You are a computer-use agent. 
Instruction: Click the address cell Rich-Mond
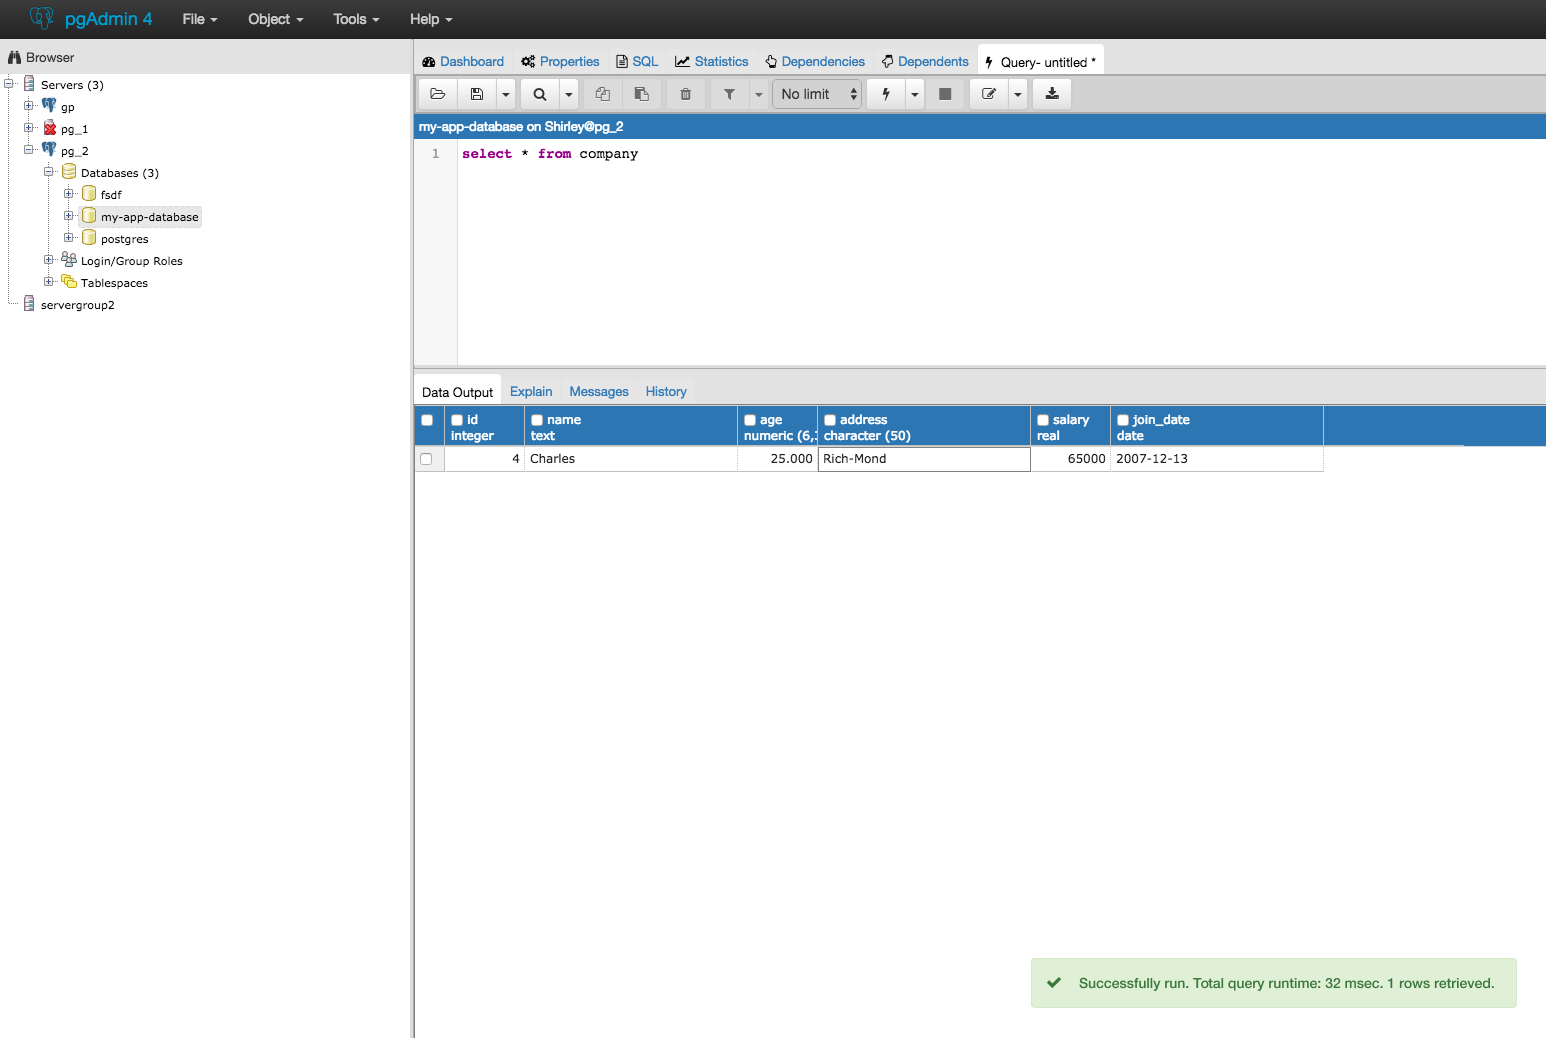(x=924, y=459)
